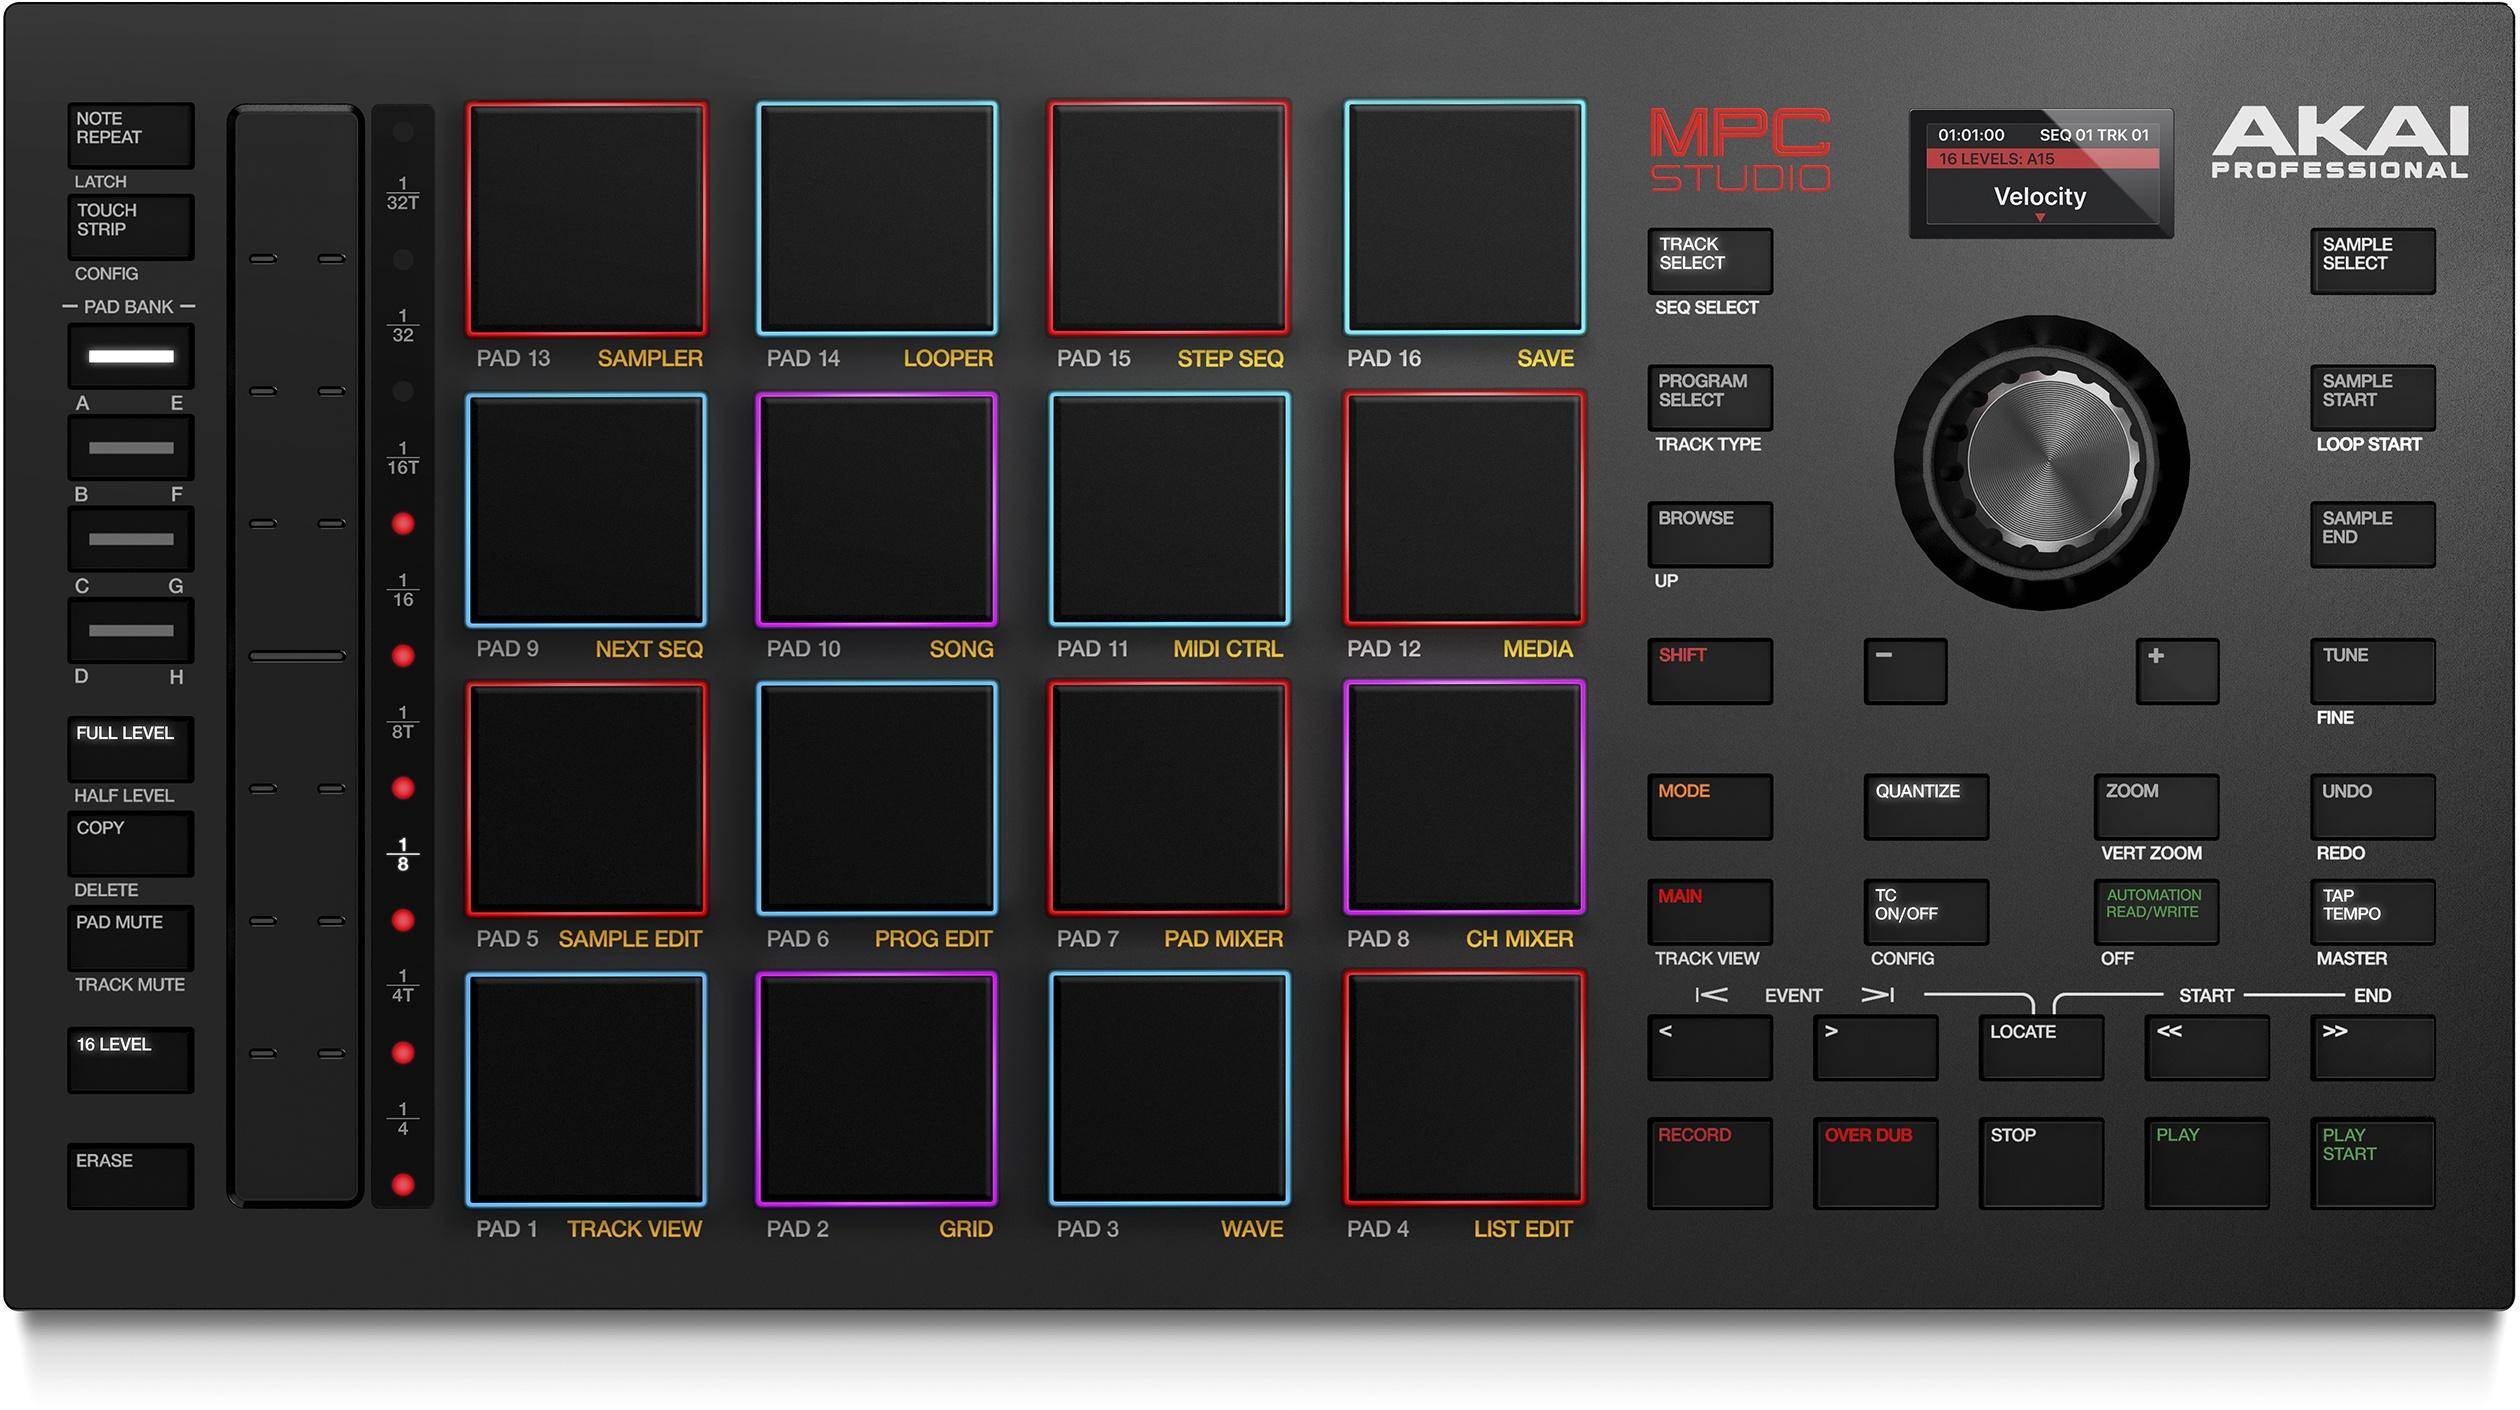Click the OVER DUB button
Viewport: 2520px width, 1410px height.
tap(1876, 1164)
